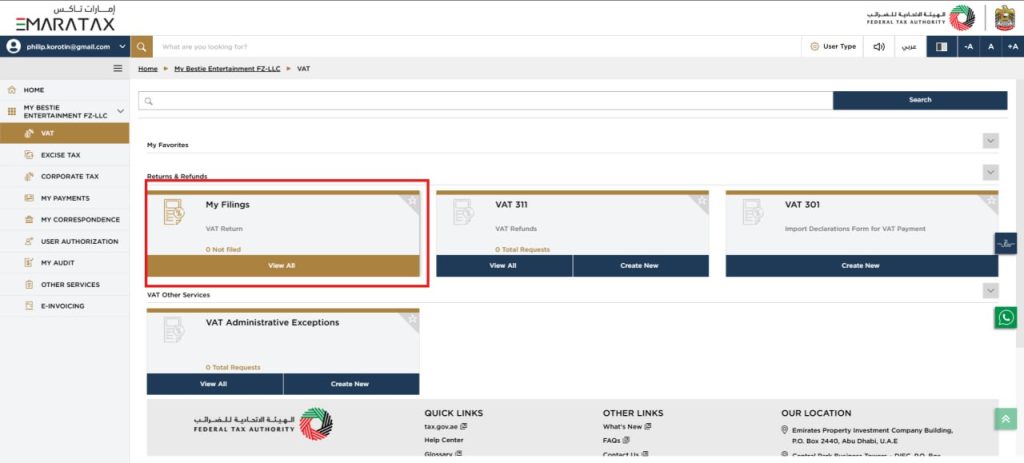Click the green scroll-to-top arrow button
This screenshot has height=463, width=1024.
[1006, 419]
